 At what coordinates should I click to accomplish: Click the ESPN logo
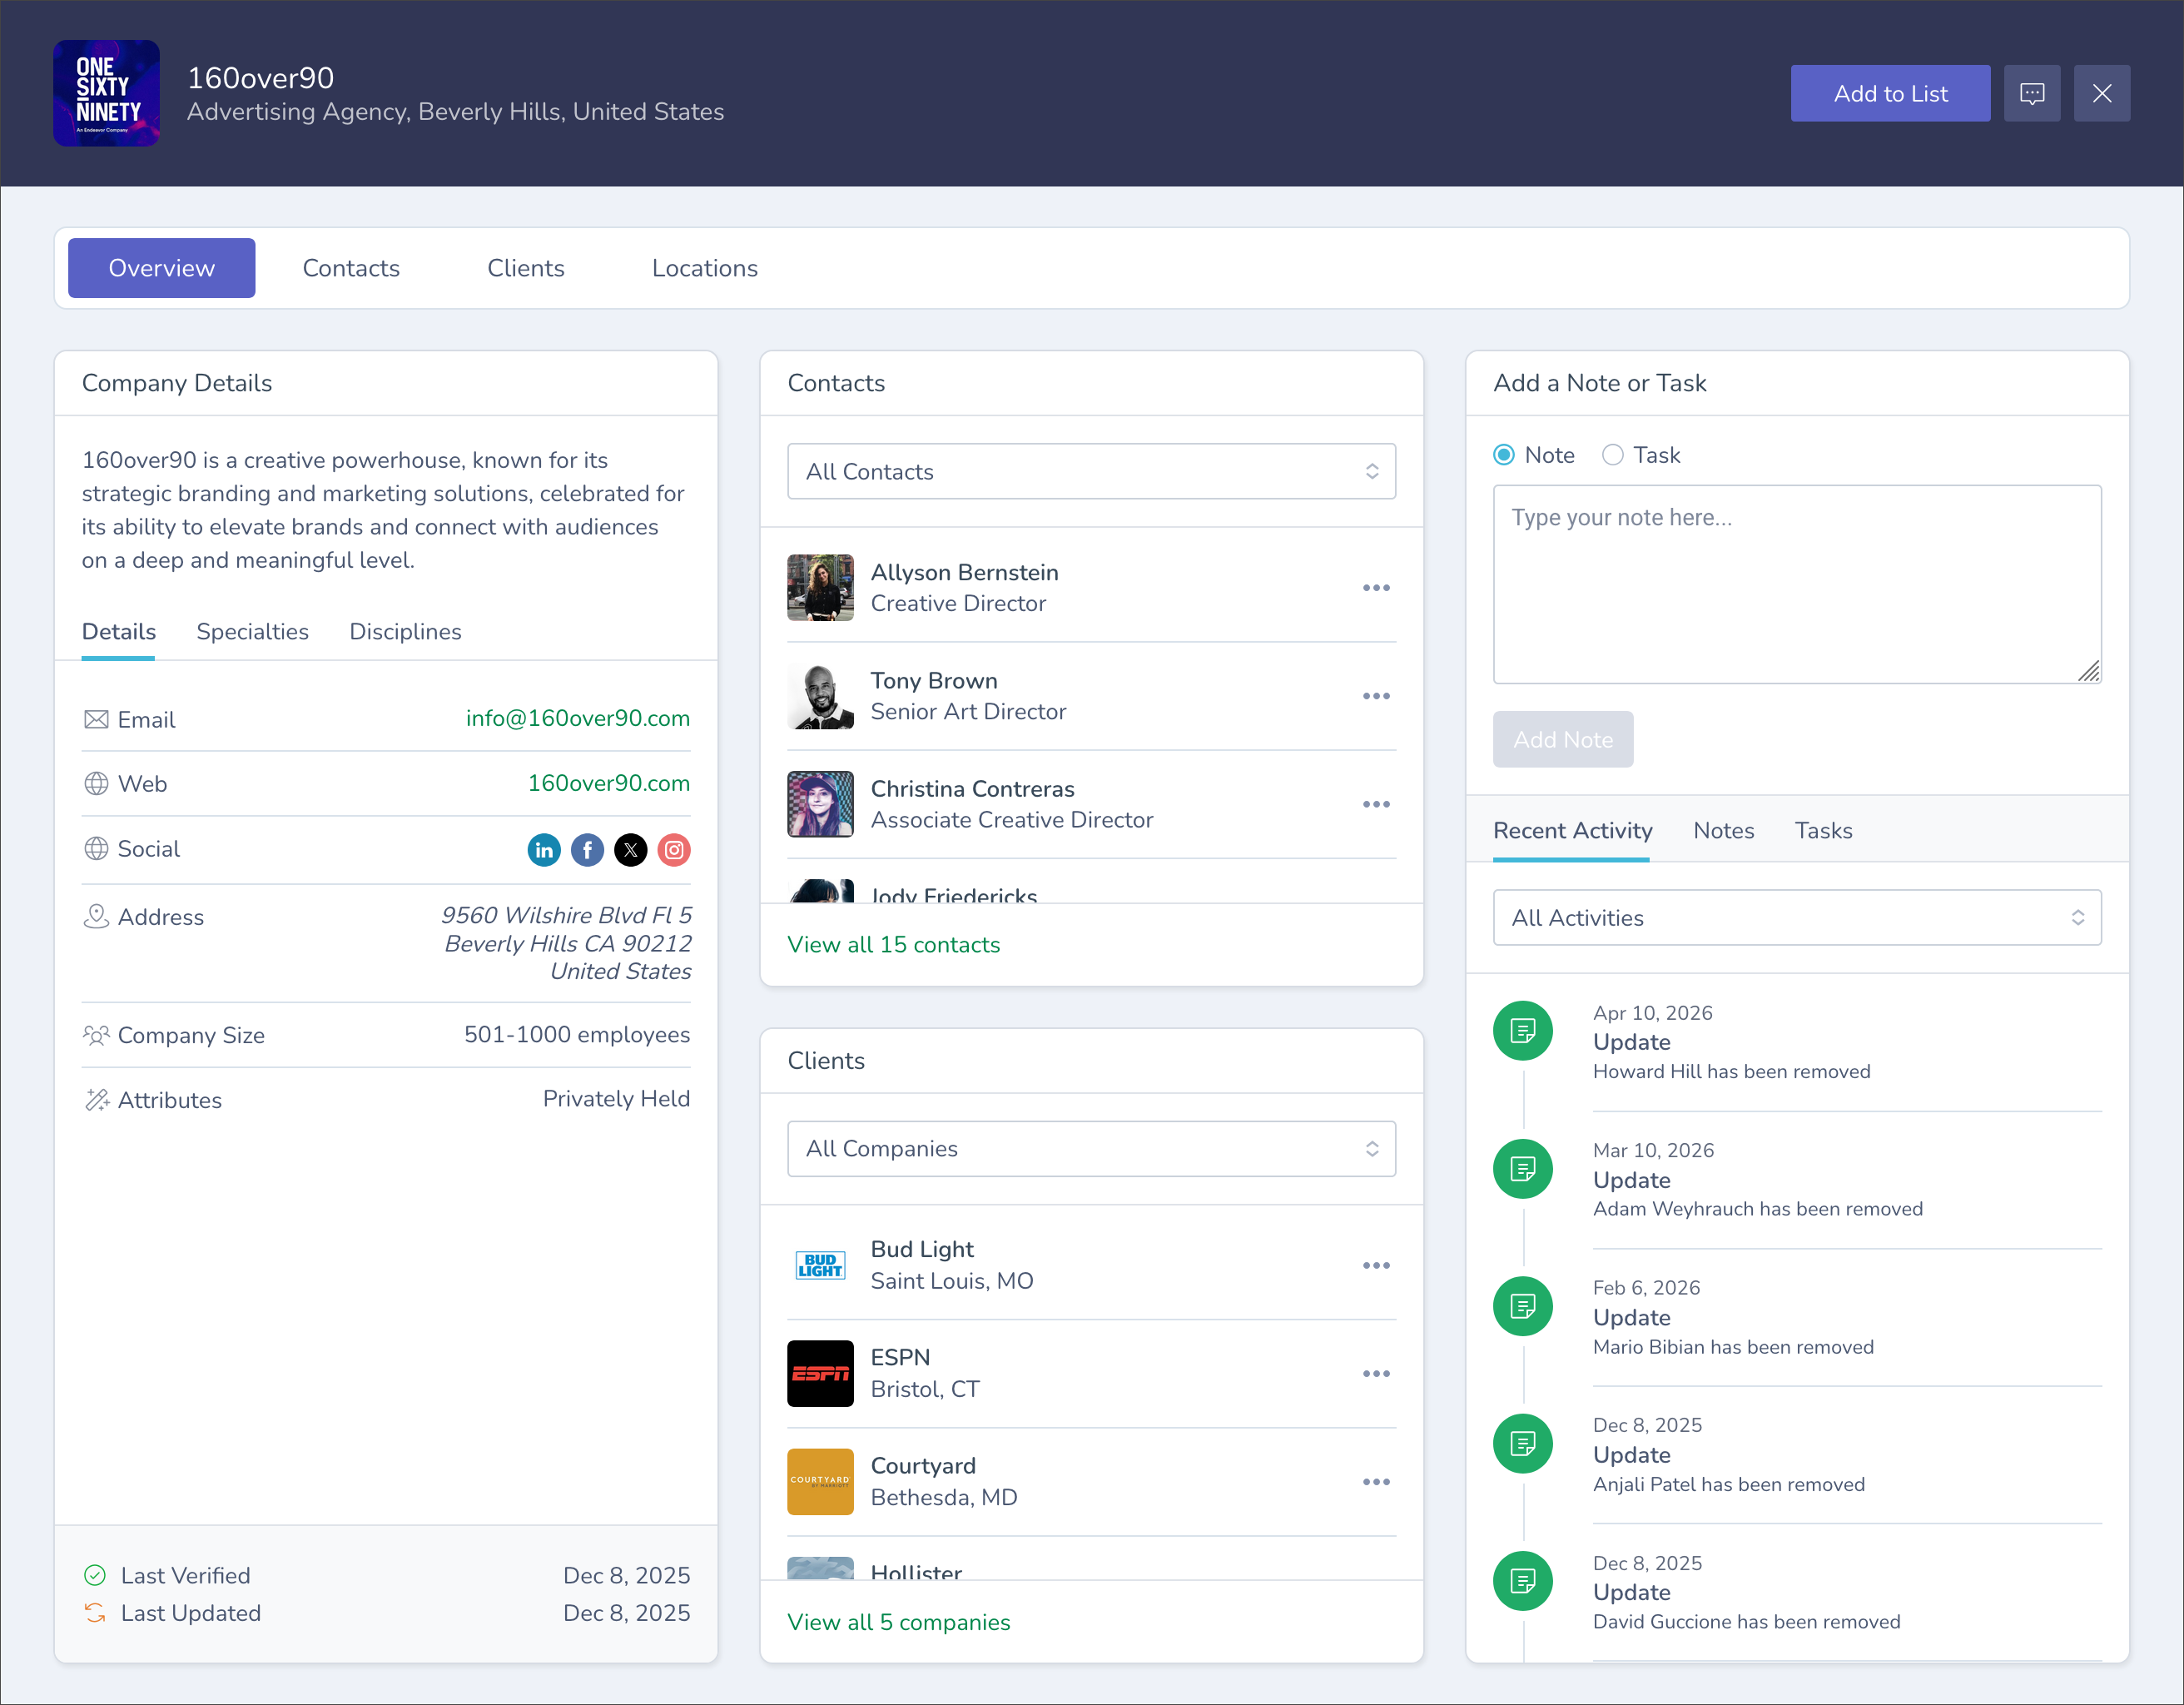click(x=820, y=1373)
